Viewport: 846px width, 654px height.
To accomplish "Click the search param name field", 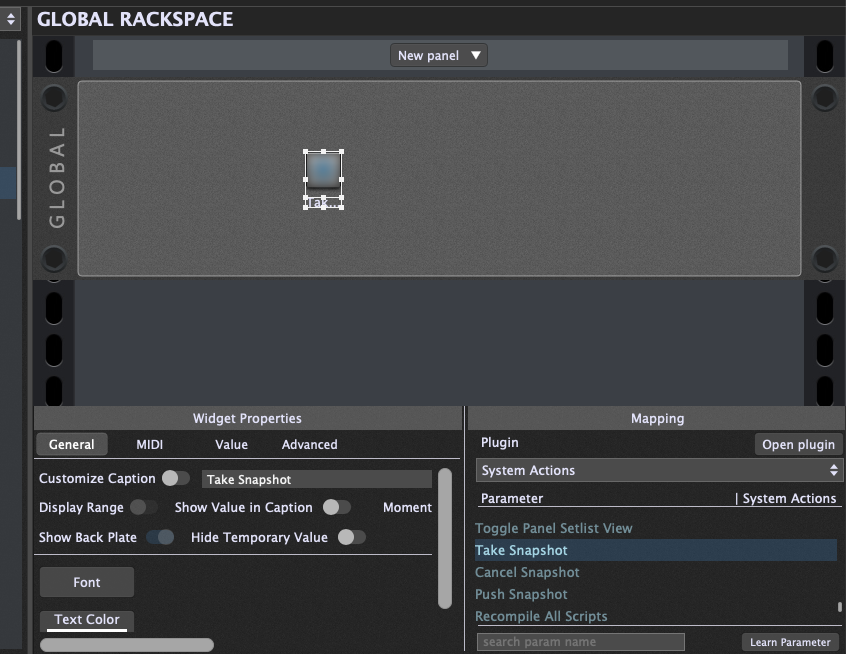I will [580, 642].
